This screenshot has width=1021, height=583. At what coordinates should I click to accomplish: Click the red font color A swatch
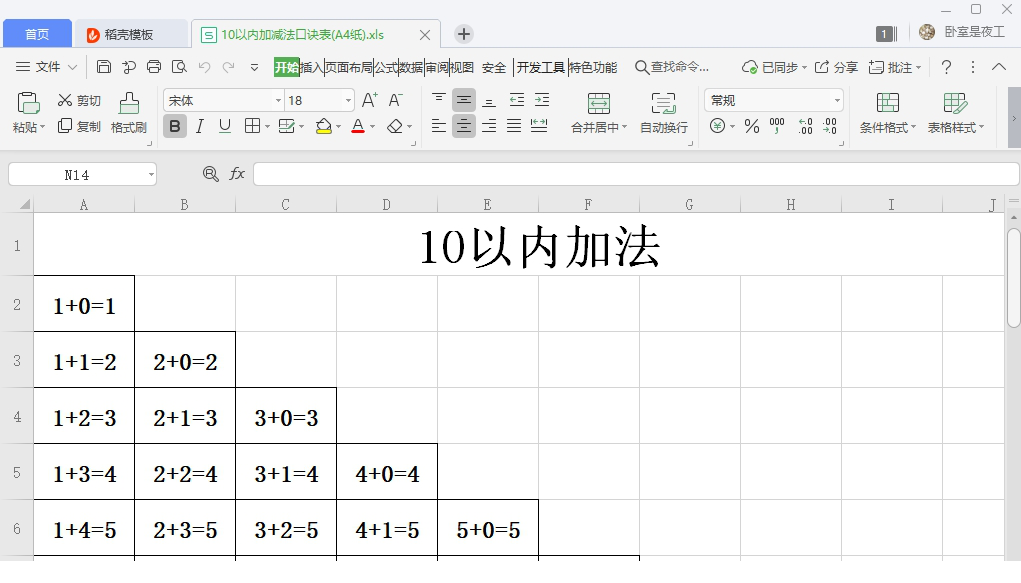pos(357,126)
